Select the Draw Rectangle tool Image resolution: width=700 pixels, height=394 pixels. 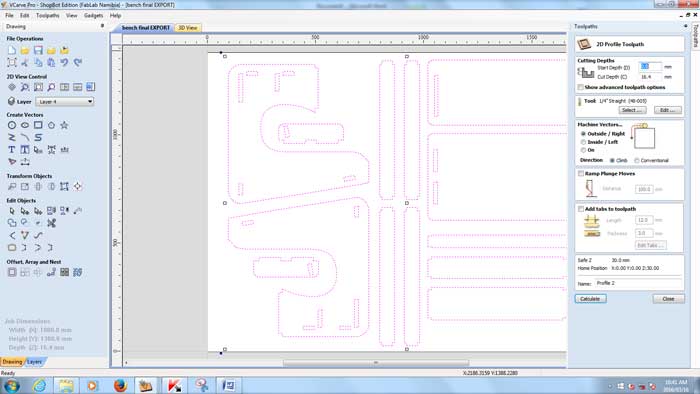coord(38,125)
